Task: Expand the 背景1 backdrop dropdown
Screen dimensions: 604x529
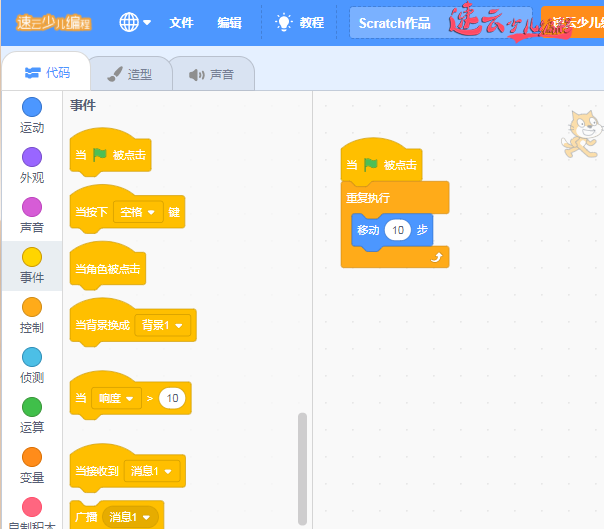Action: click(x=164, y=325)
